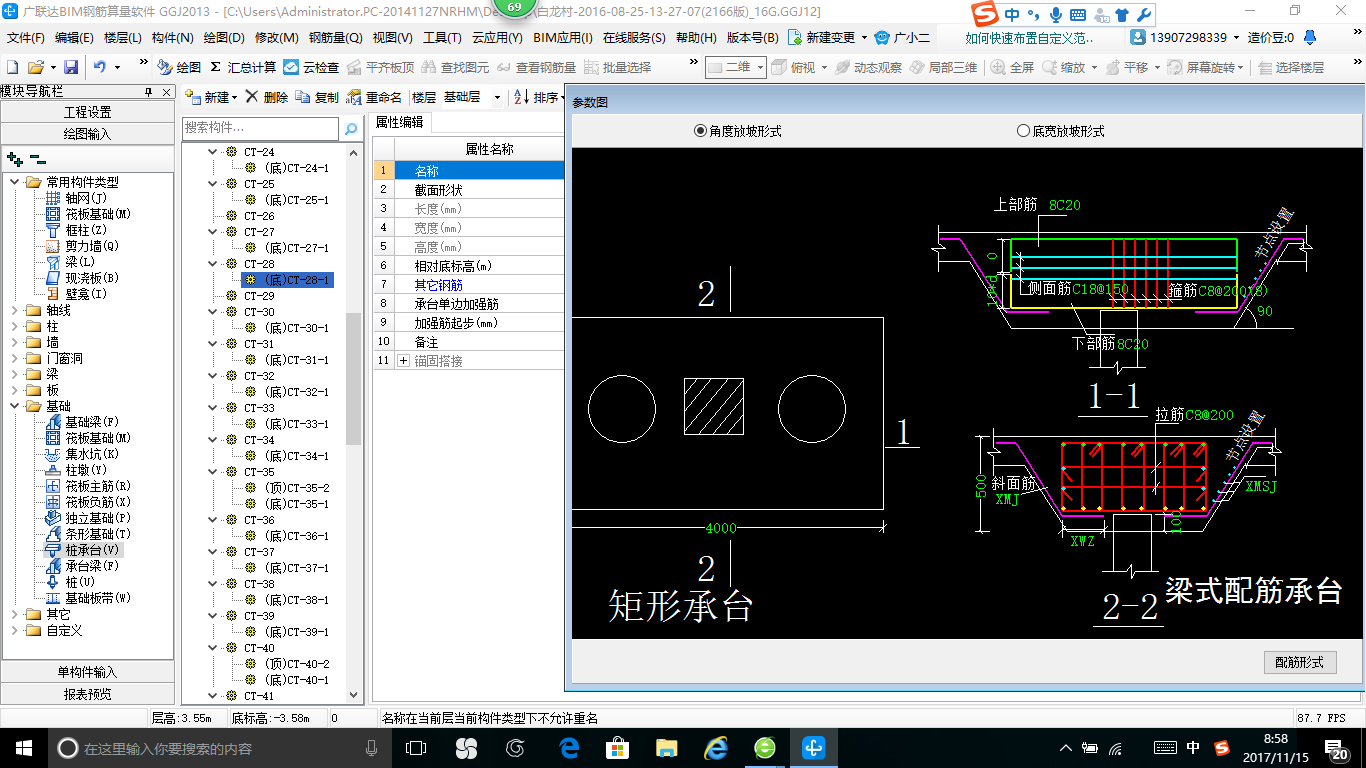This screenshot has height=768, width=1366.
Task: Click the 报表预览 navigation button
Action: tap(88, 693)
